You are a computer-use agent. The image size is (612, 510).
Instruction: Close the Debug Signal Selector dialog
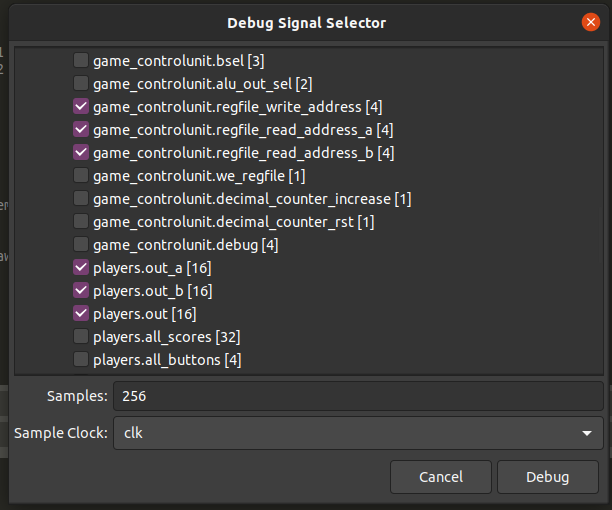(591, 22)
